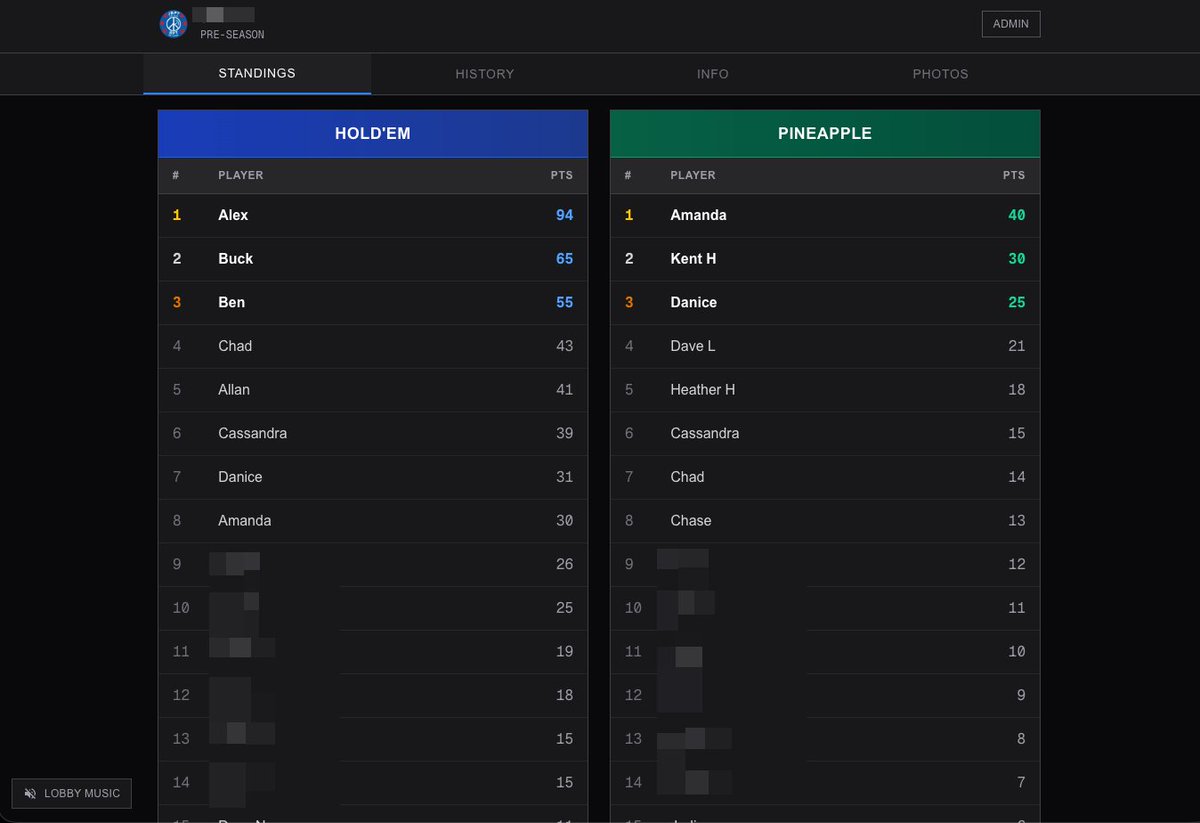Click Alex's 94 points value
The height and width of the screenshot is (823, 1200).
pyautogui.click(x=565, y=215)
